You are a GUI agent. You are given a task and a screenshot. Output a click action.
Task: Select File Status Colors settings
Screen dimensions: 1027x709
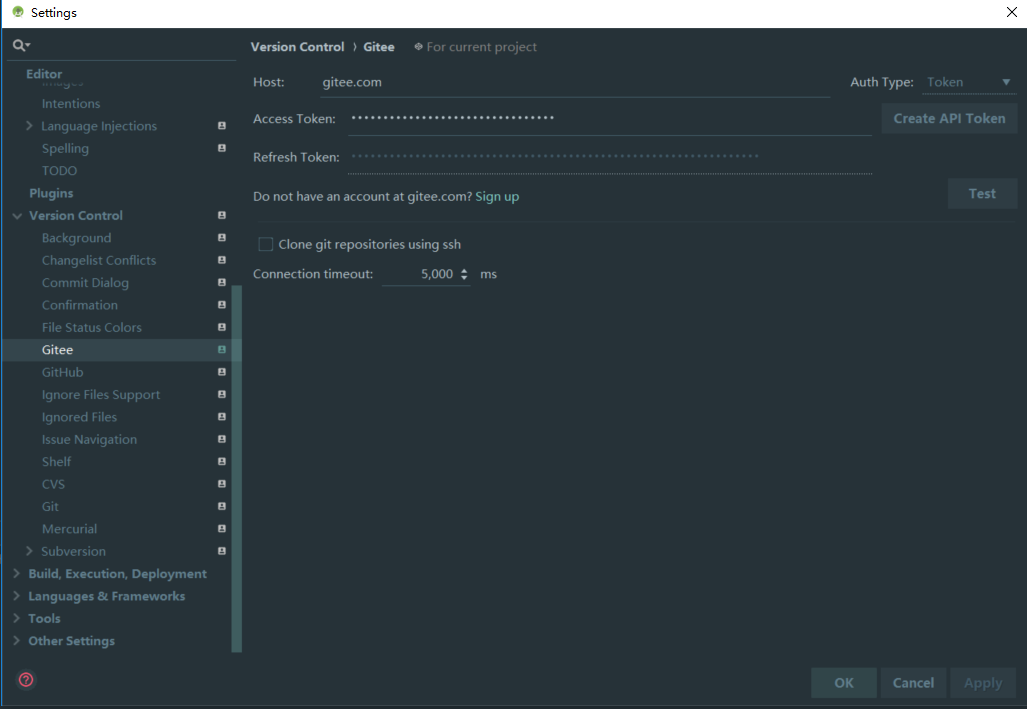click(x=92, y=327)
